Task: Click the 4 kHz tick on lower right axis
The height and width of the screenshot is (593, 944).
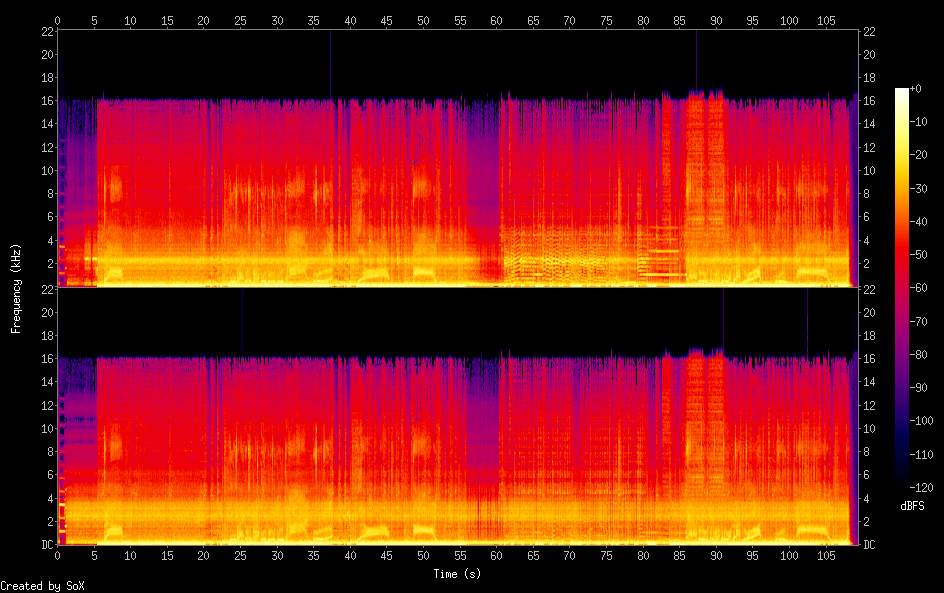Action: coord(866,498)
